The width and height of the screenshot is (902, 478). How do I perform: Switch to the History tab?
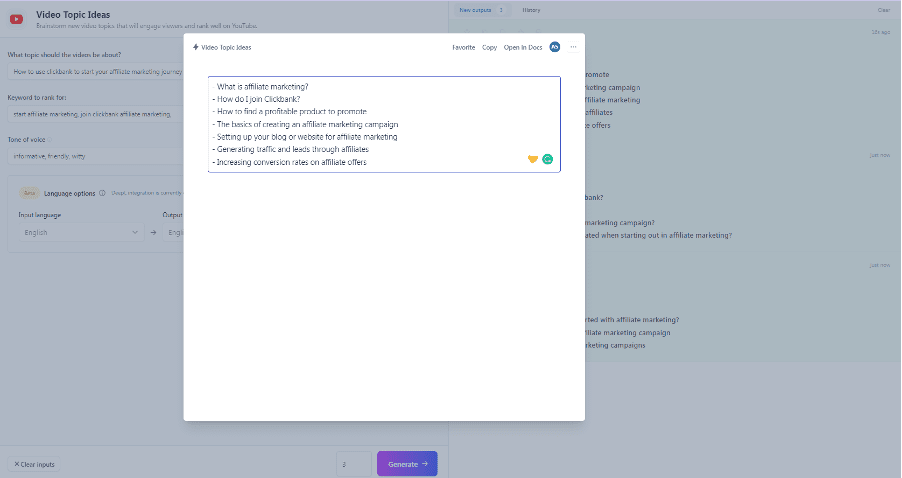(x=531, y=10)
